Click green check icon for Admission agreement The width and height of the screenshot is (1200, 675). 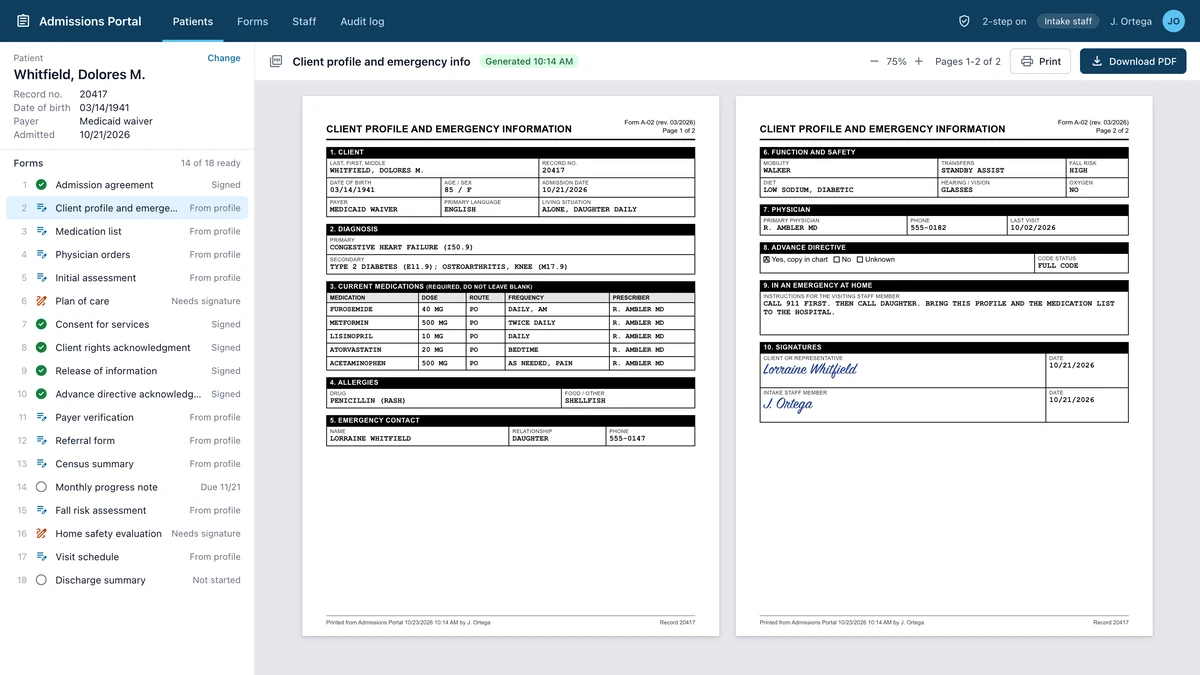(x=41, y=185)
